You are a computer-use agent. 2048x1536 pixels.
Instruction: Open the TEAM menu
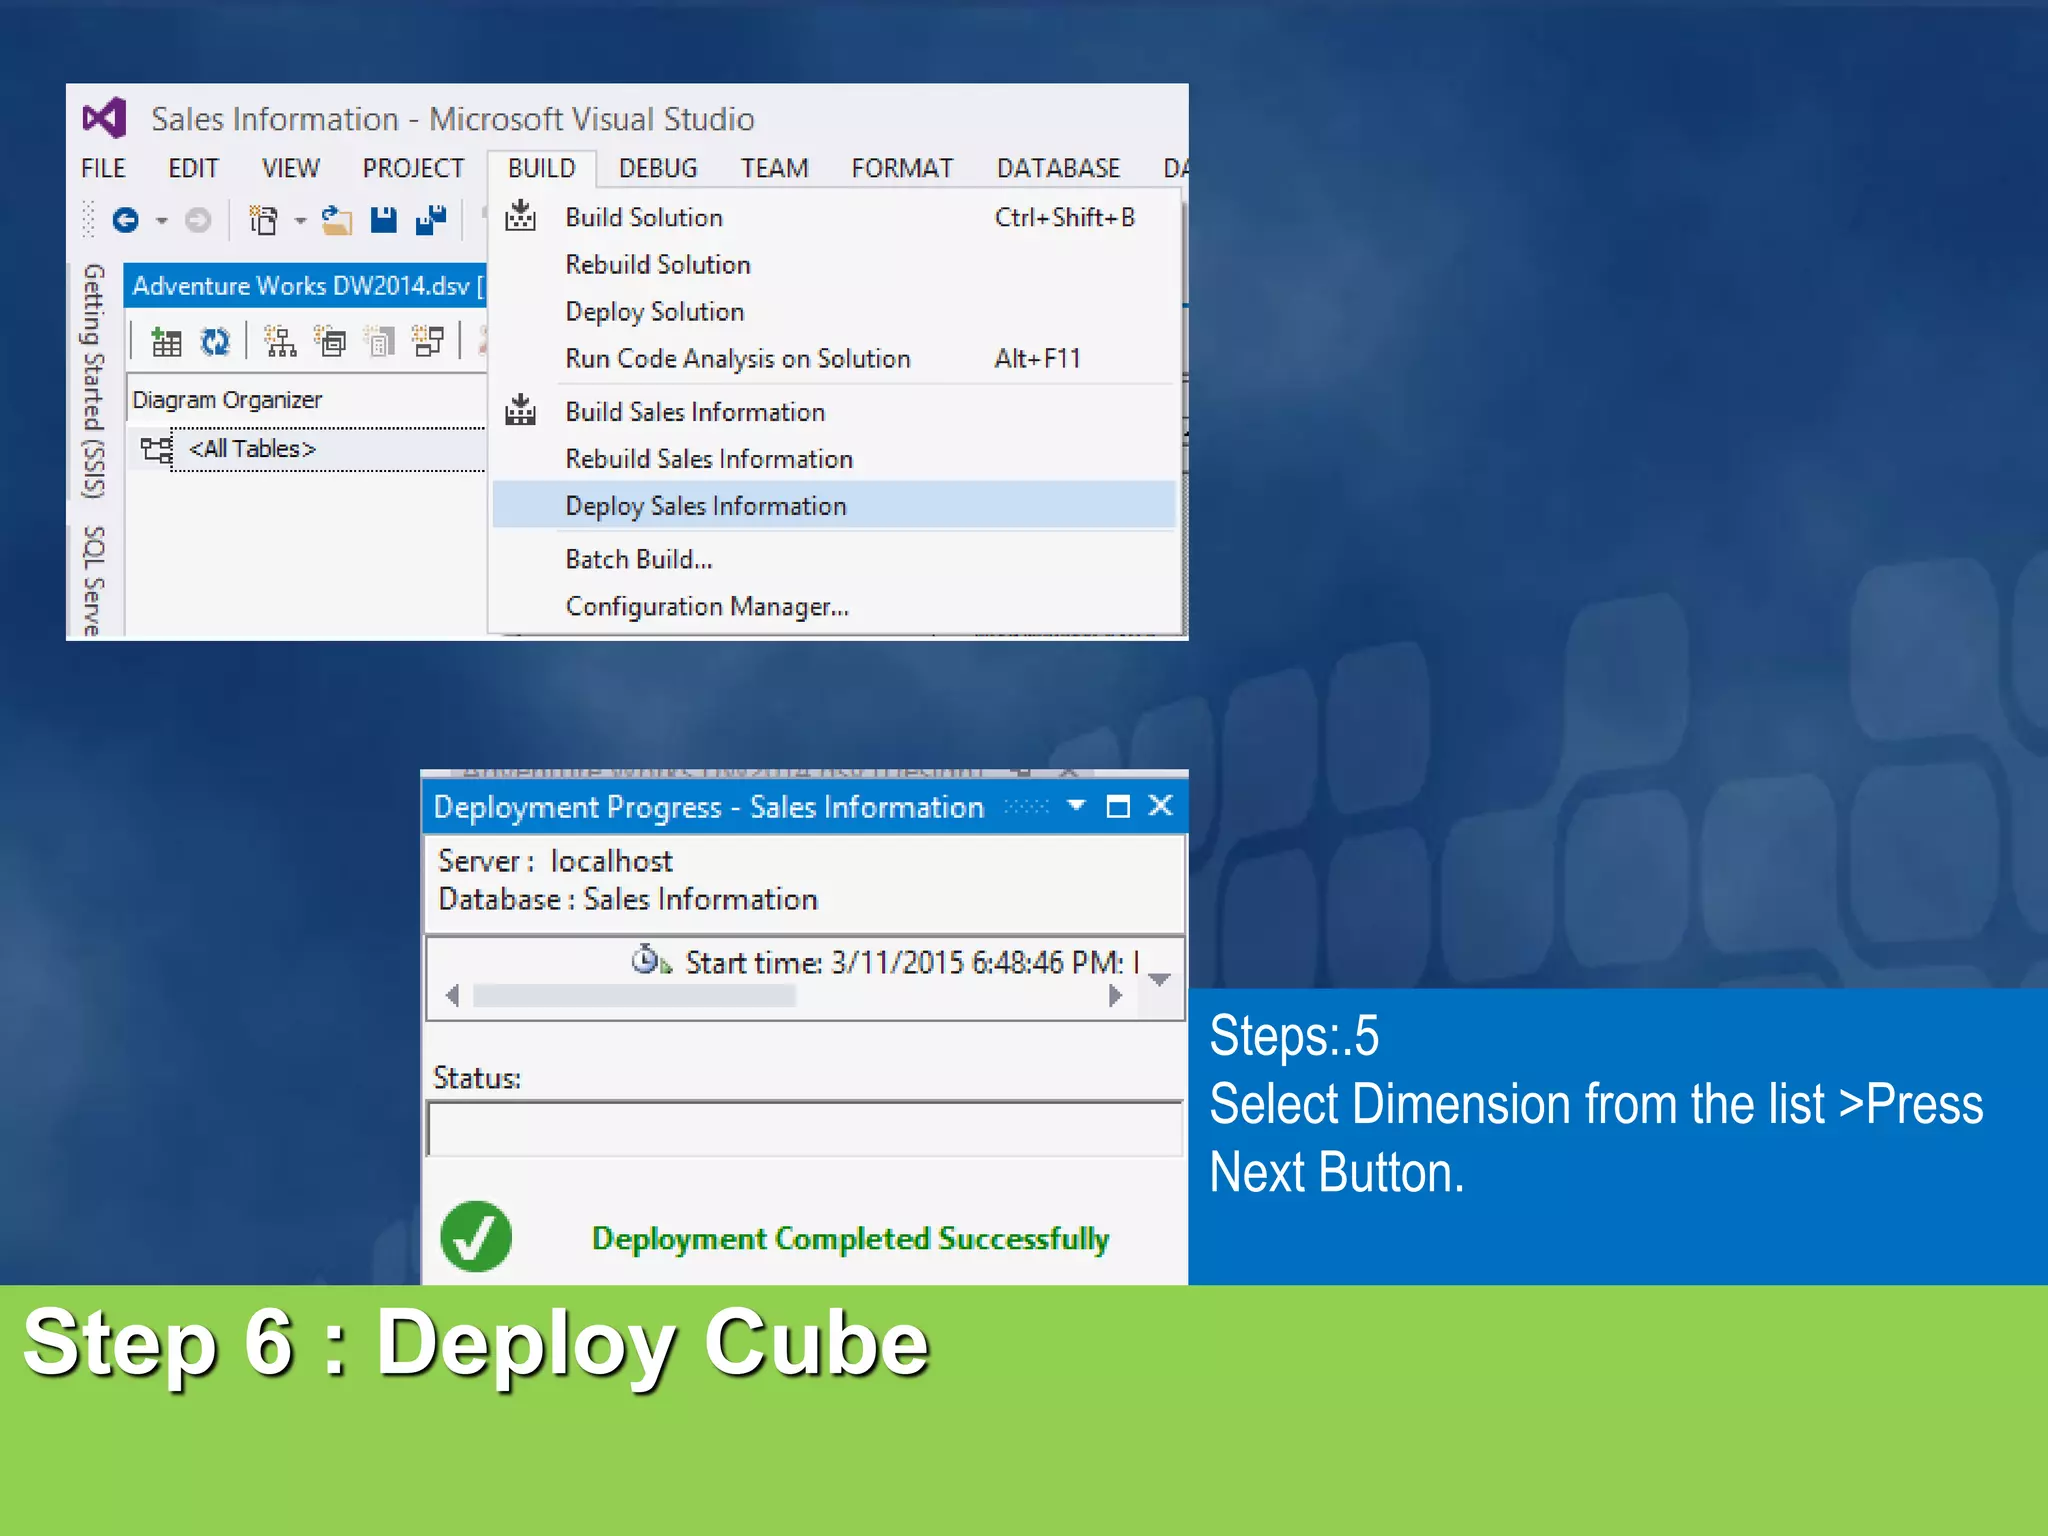coord(774,168)
